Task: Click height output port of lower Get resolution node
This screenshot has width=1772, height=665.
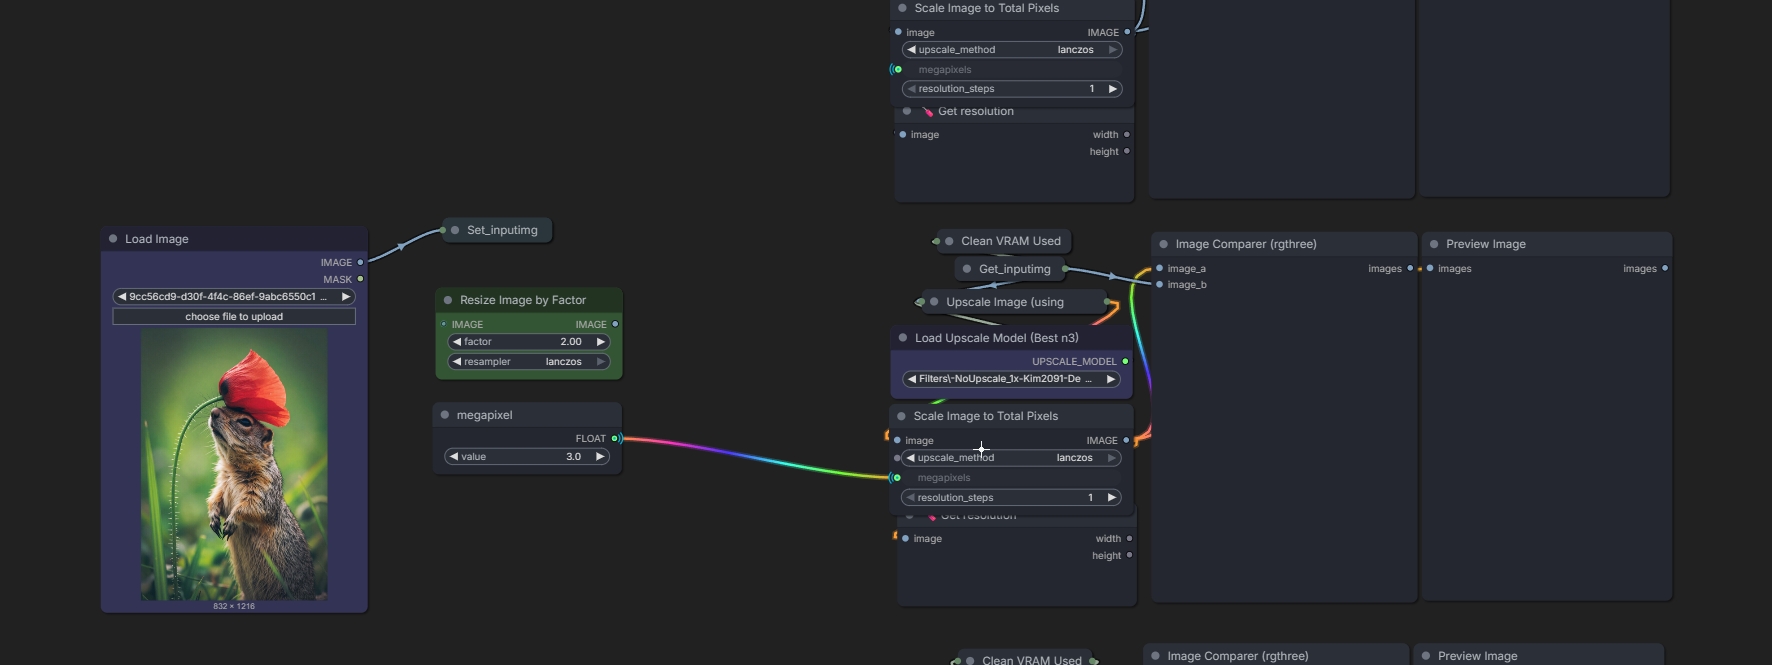Action: (1129, 555)
